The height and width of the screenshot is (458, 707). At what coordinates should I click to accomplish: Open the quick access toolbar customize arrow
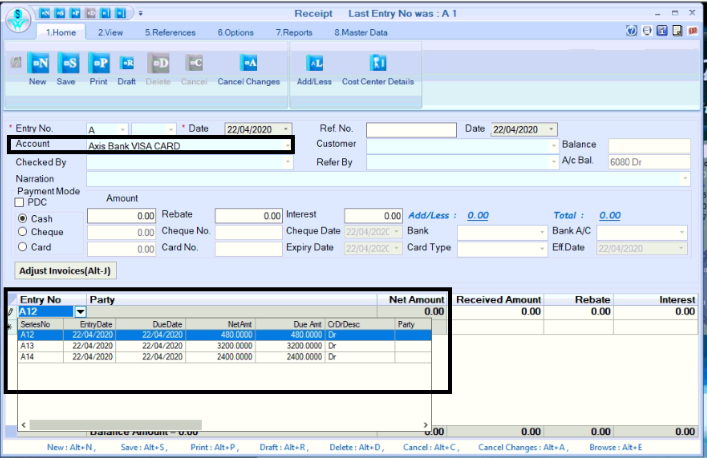tap(141, 14)
